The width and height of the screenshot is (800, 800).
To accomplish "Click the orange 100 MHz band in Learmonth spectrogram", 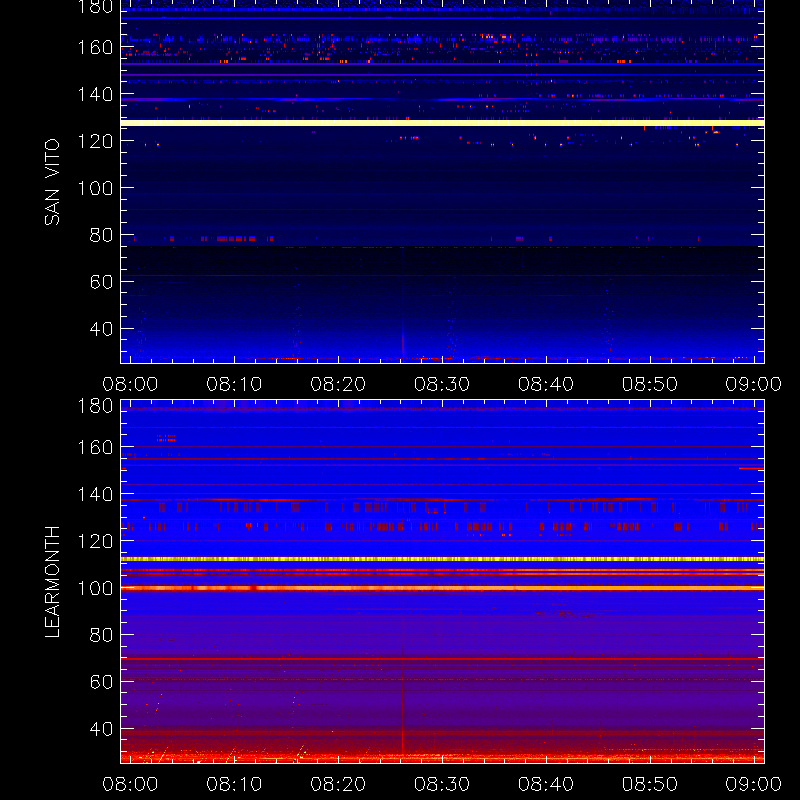I will pyautogui.click(x=442, y=588).
